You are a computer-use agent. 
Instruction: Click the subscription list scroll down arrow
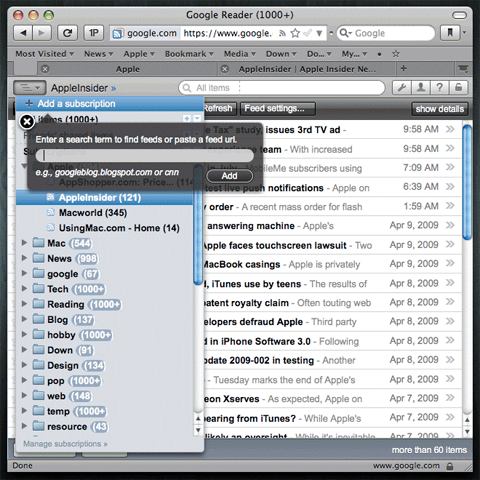click(198, 430)
